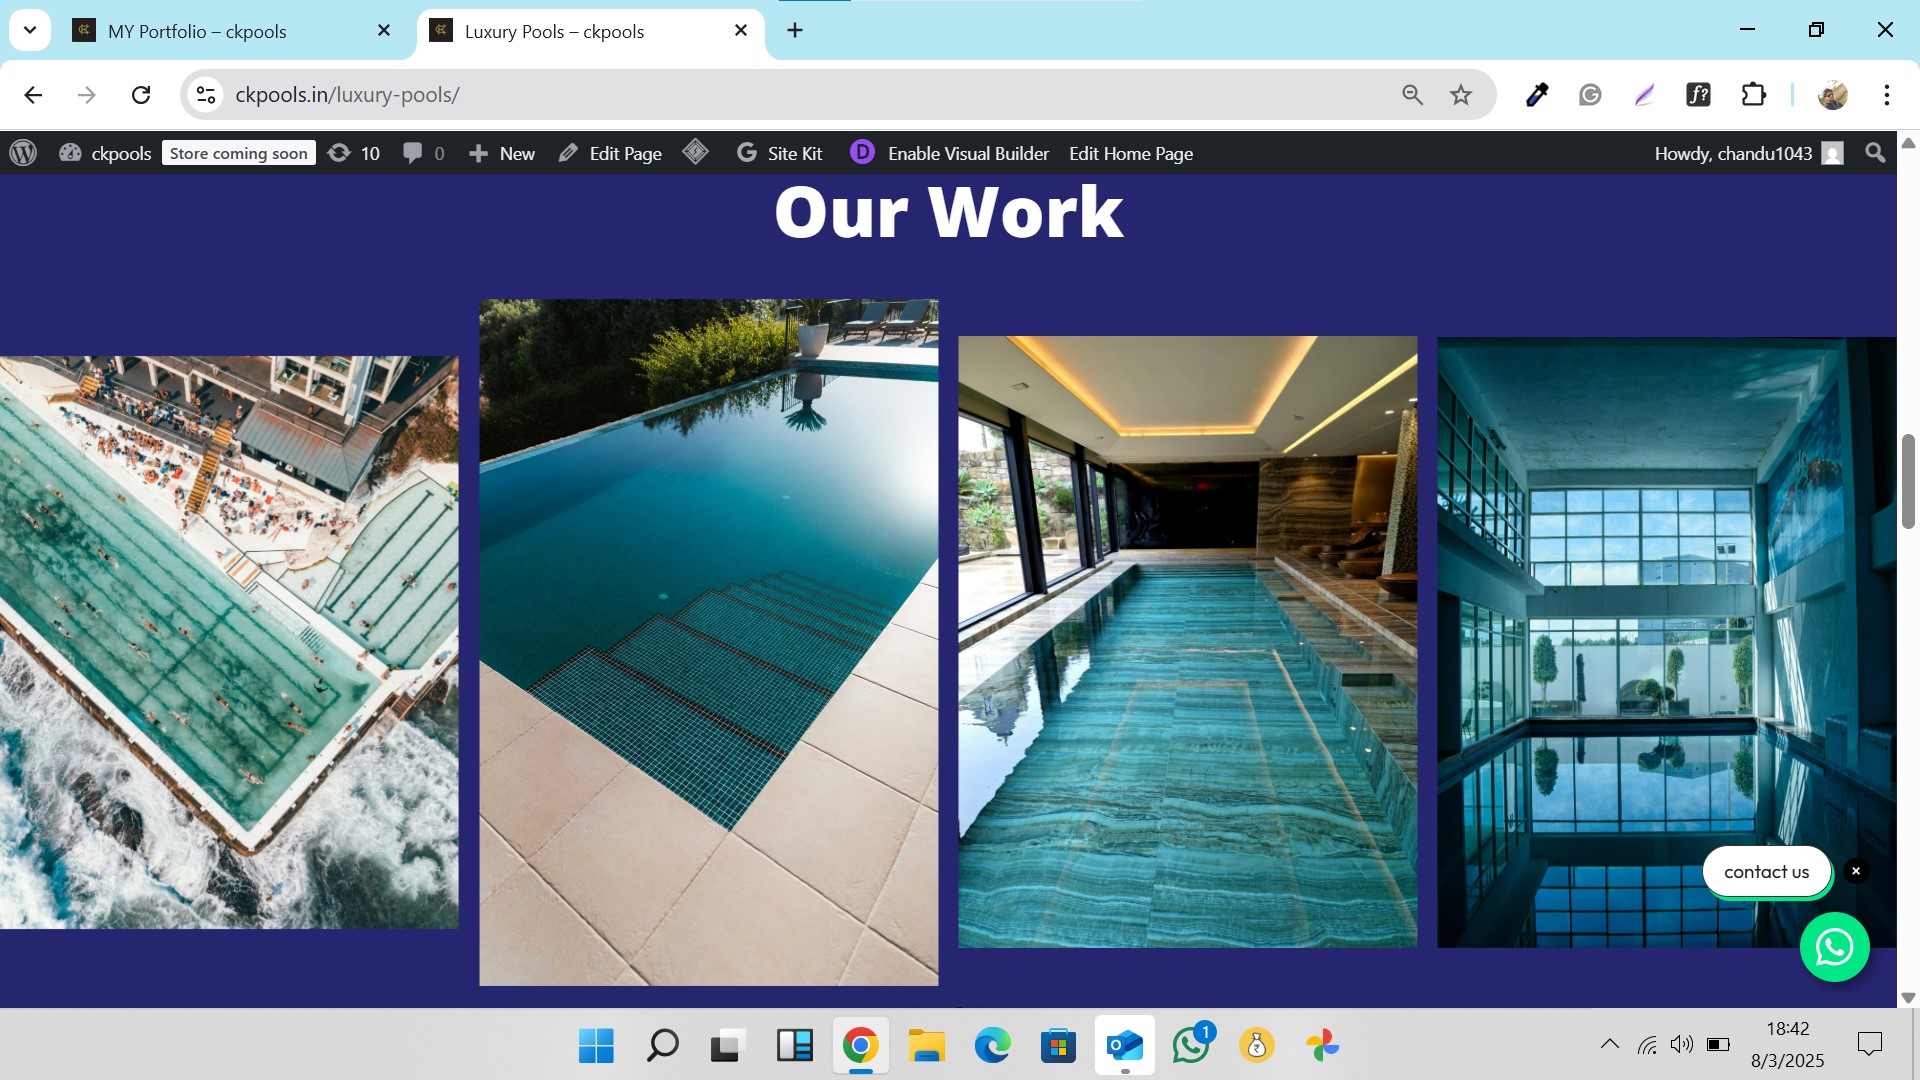
Task: Expand the tab search dropdown arrow
Action: point(30,30)
